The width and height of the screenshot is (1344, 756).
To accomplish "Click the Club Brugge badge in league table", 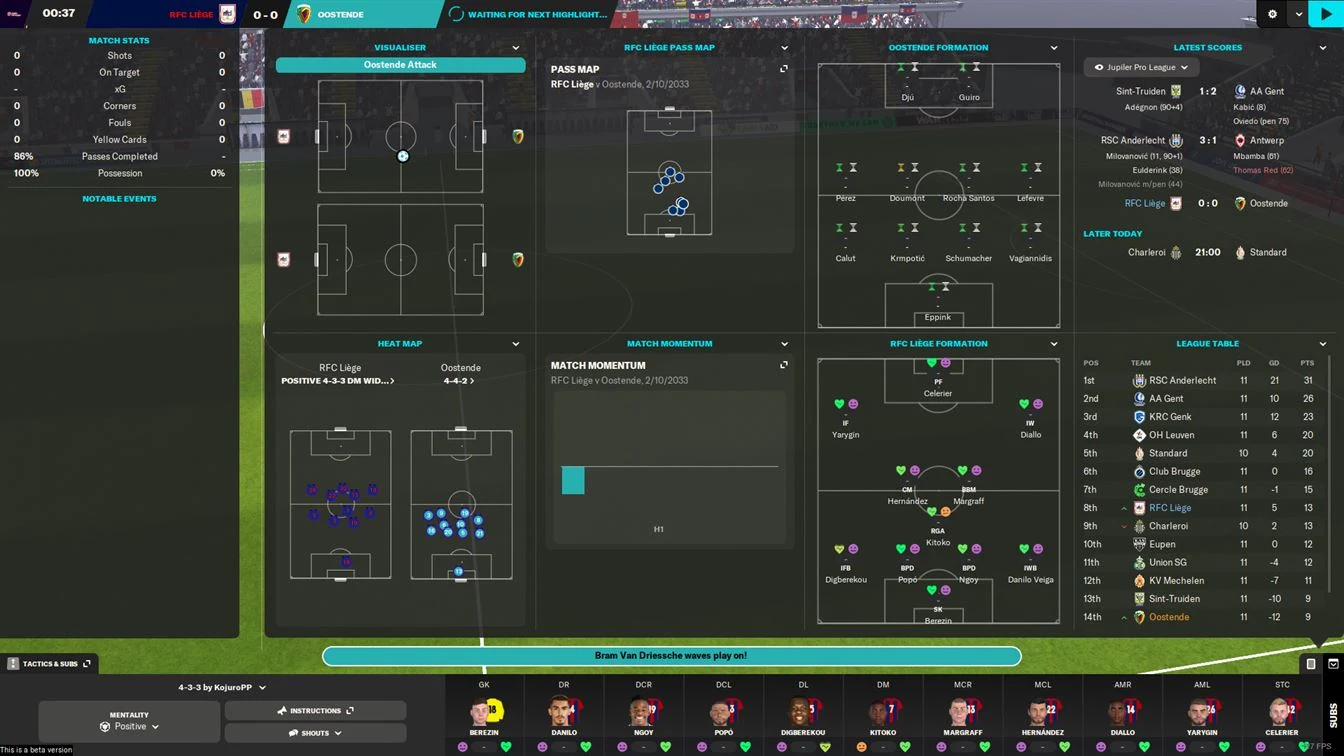I will 1139,471.
